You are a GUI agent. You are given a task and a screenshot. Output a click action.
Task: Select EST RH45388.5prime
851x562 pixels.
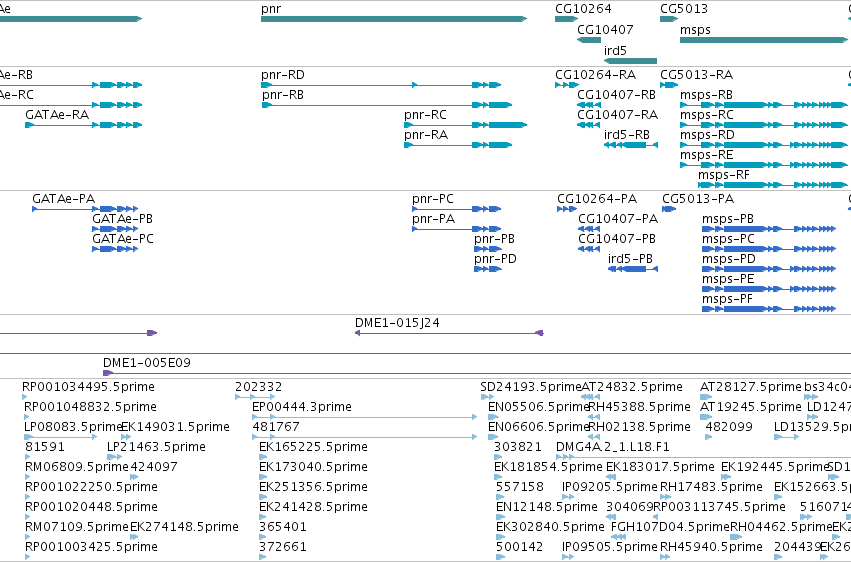(x=594, y=417)
